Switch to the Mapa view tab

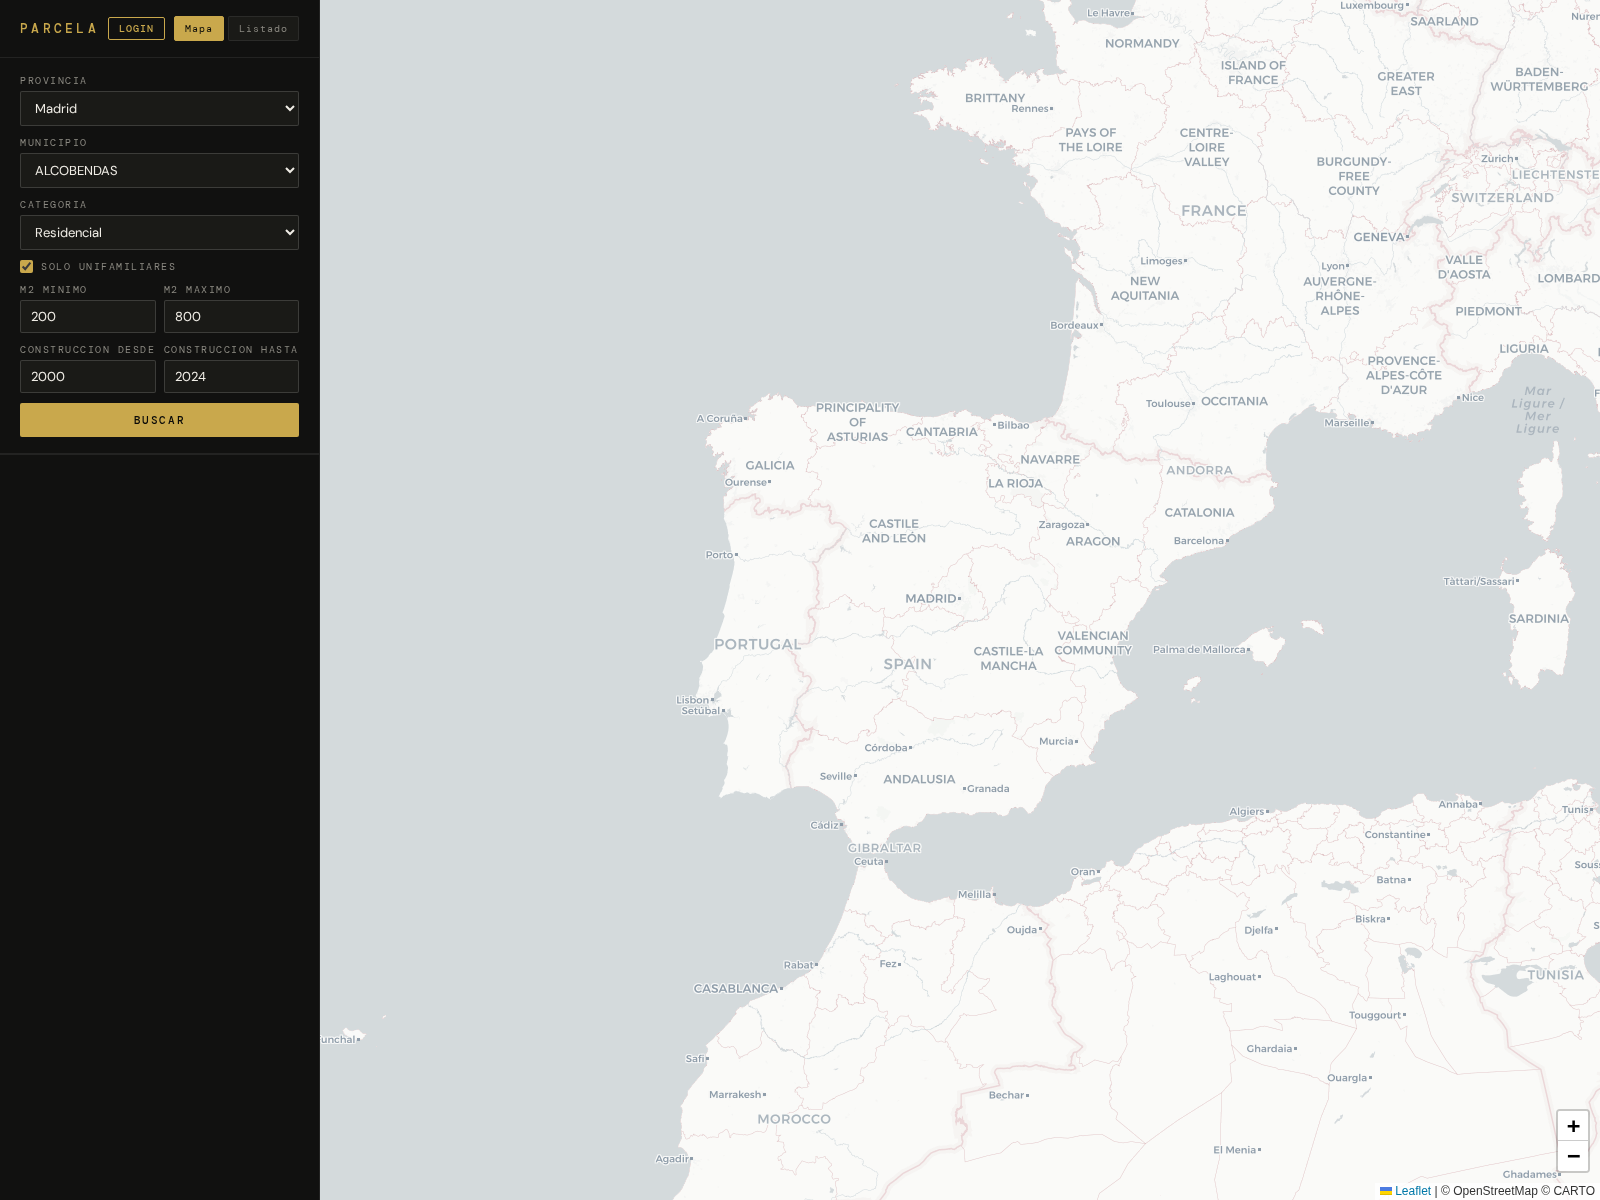point(198,28)
